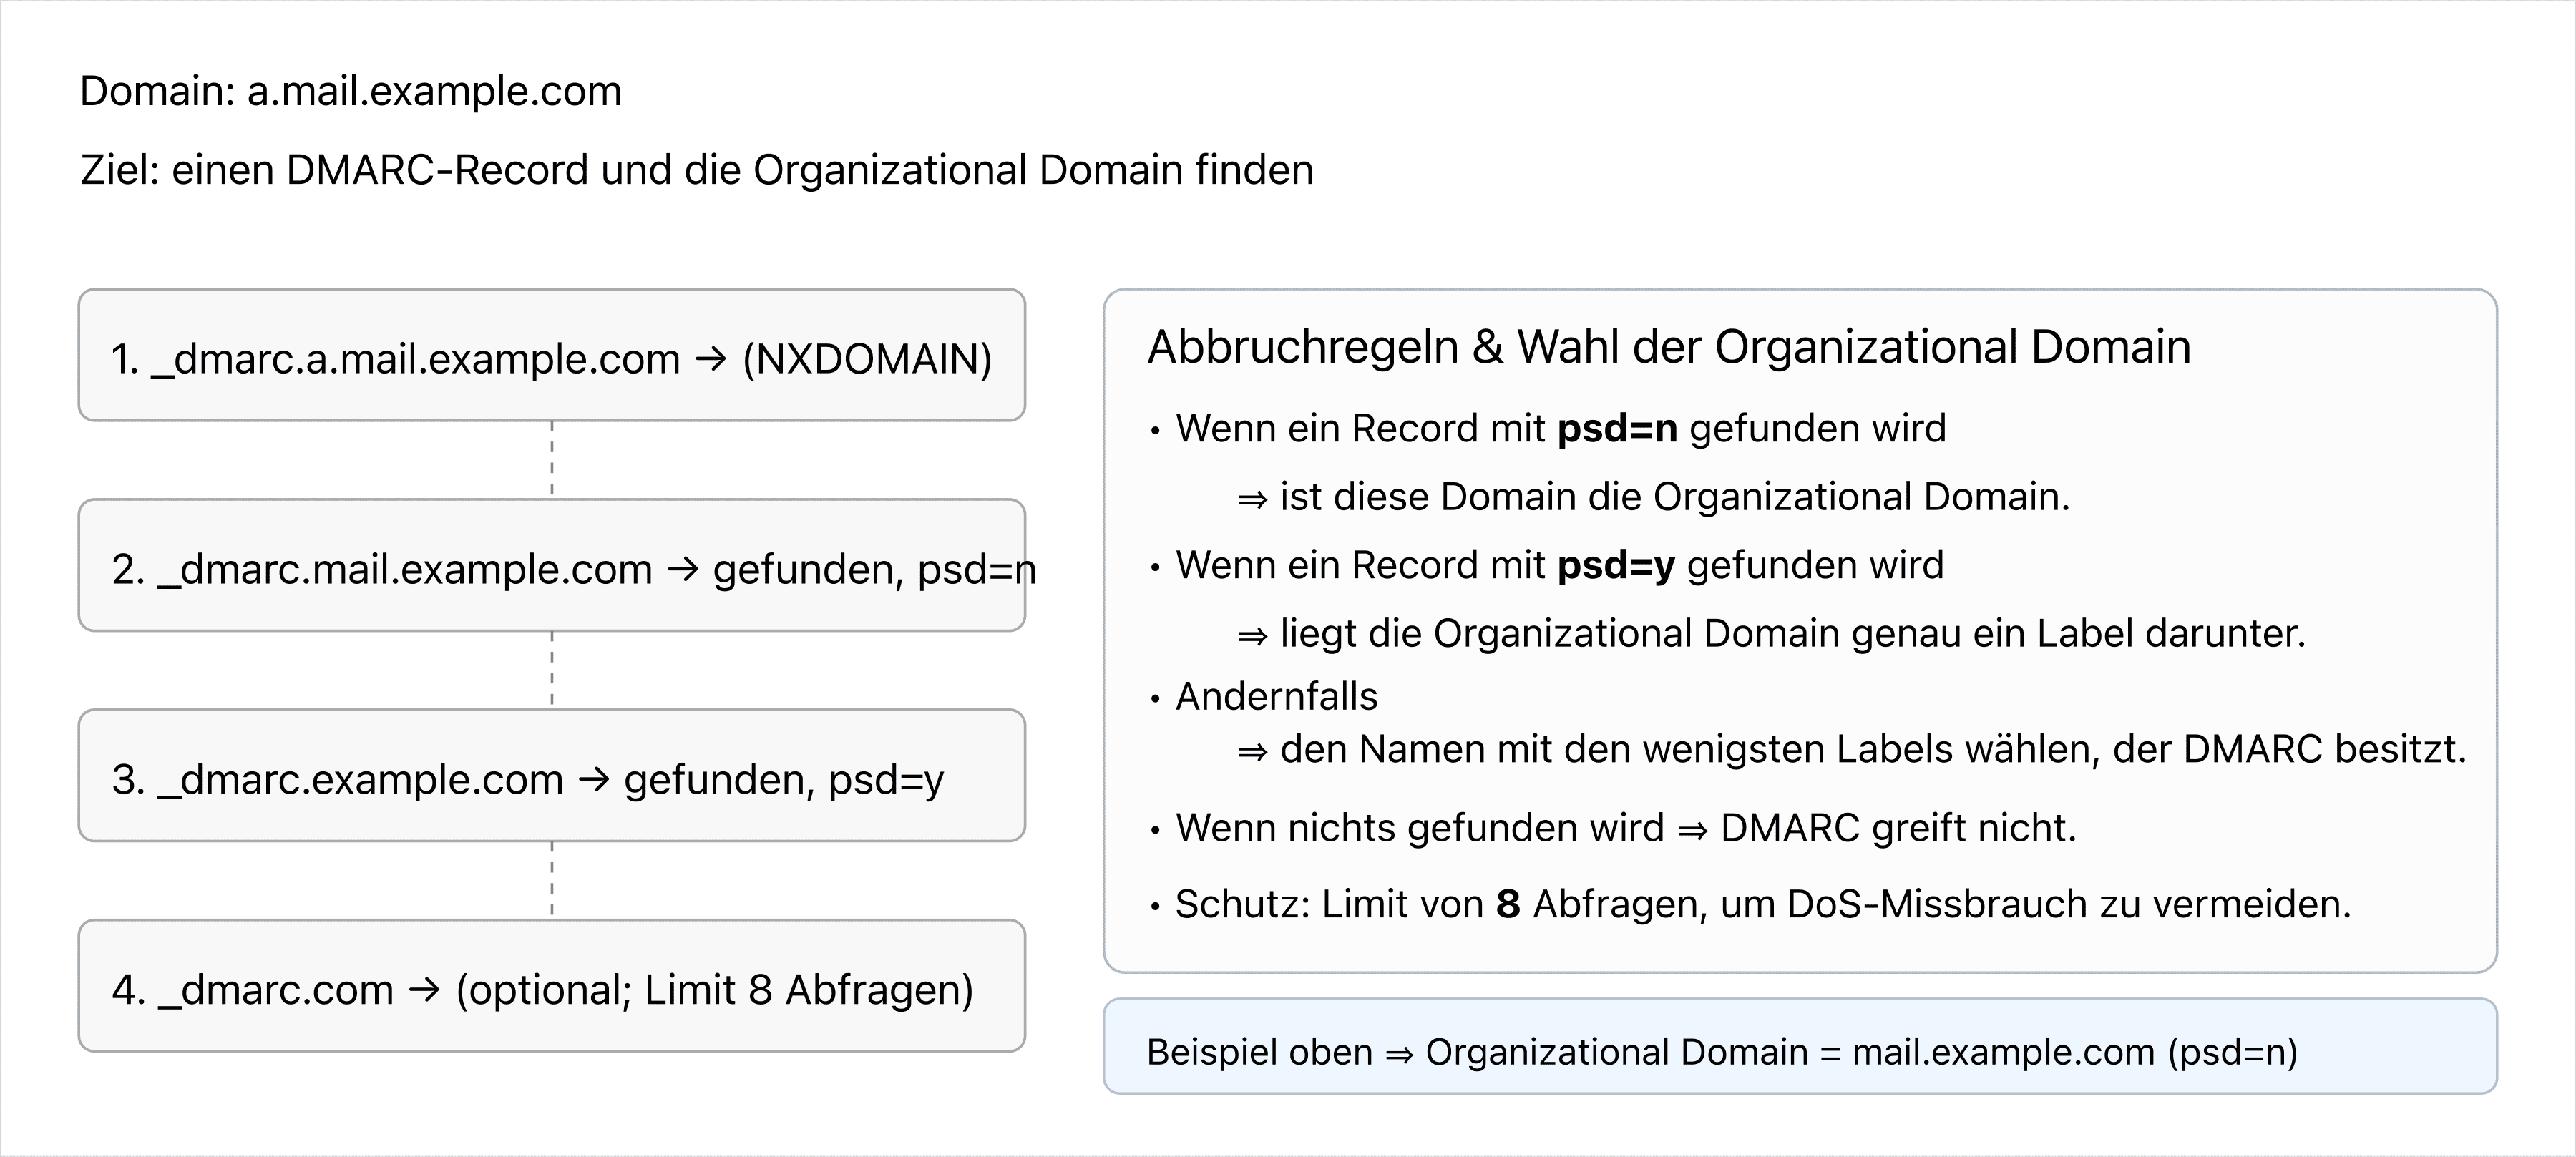Click dashed connector between steps 1 and 2
The height and width of the screenshot is (1157, 2576).
552,459
